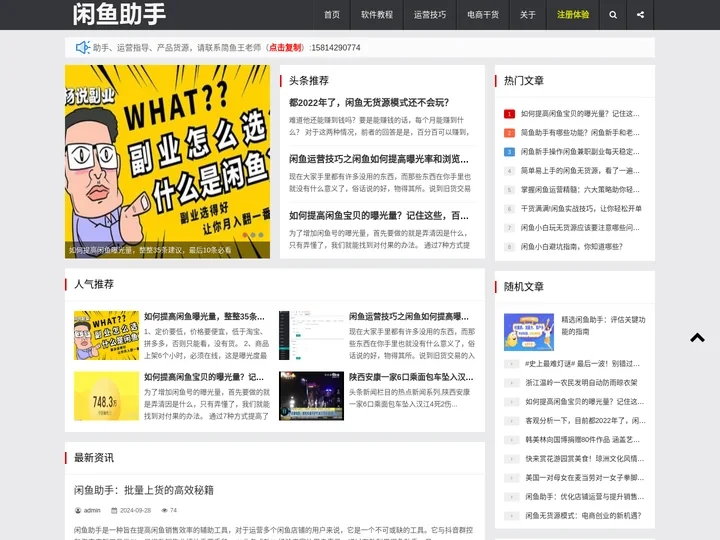This screenshot has width=720, height=540.
Task: Open random article 快来赏花游园赏美食
Action: (585, 459)
